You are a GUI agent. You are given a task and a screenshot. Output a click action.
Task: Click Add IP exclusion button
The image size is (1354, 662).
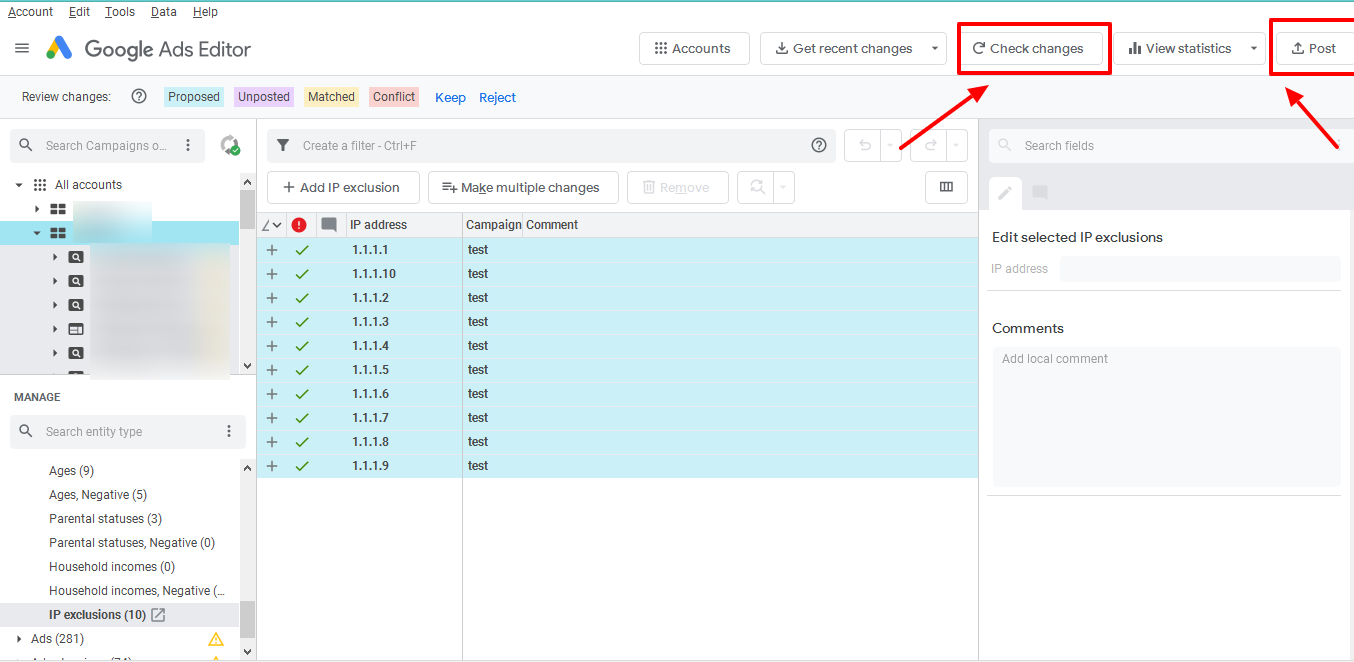click(x=341, y=187)
